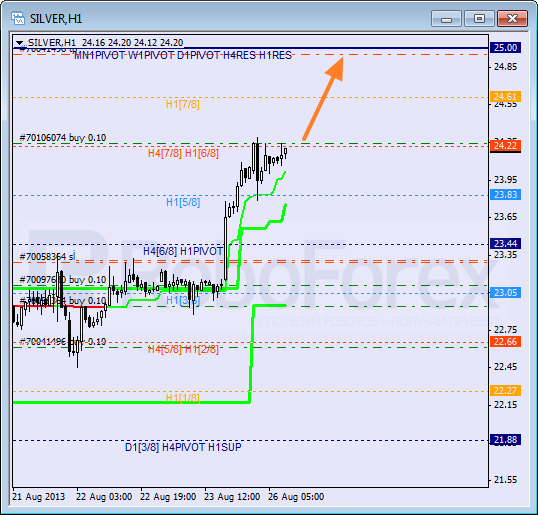Click the 23.83 blue price label

(505, 195)
